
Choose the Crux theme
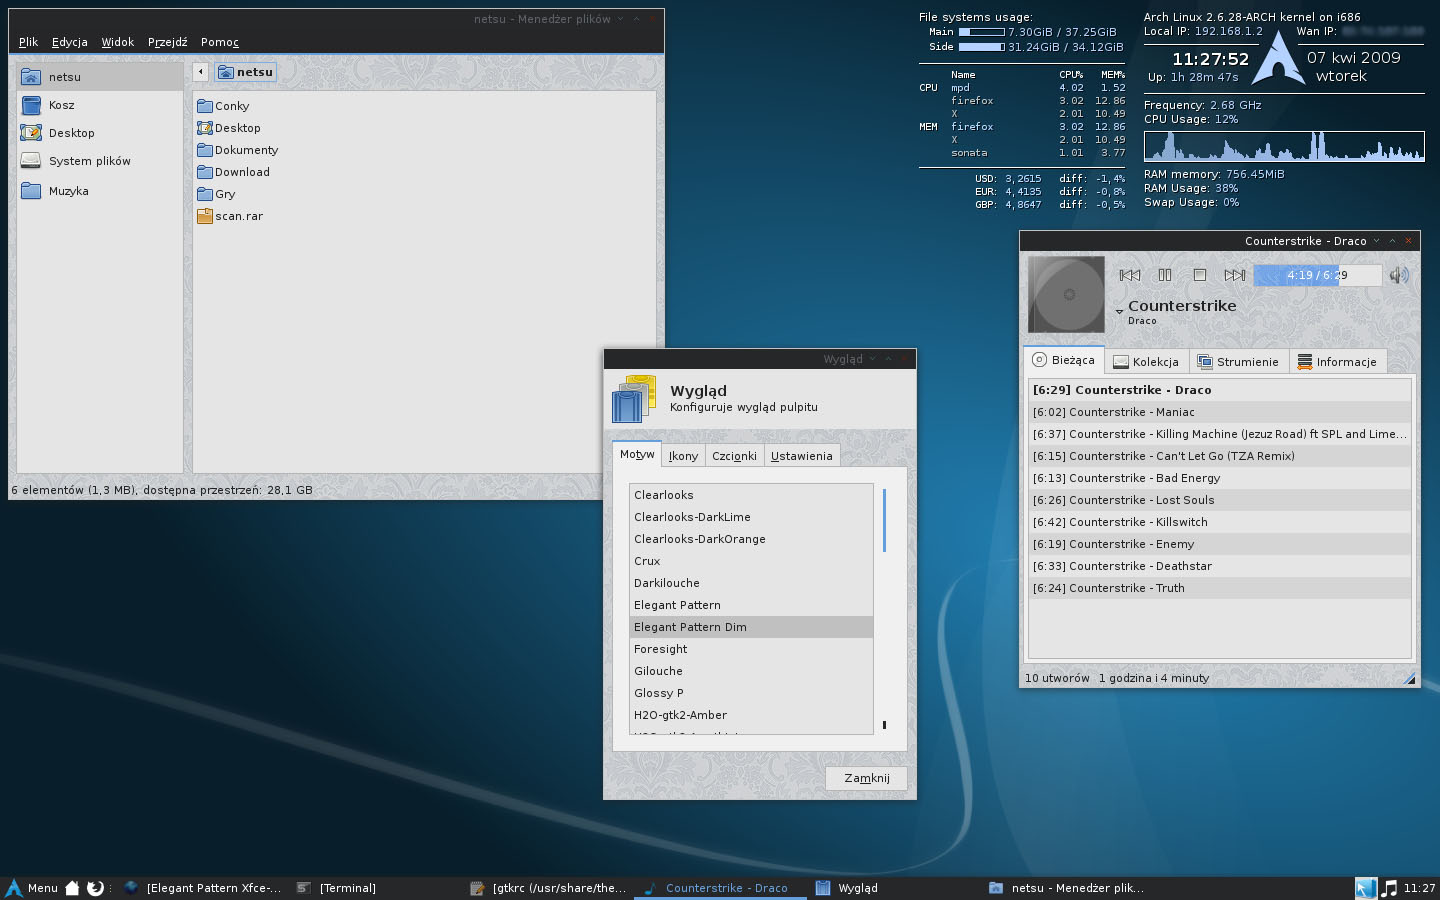pyautogui.click(x=751, y=561)
